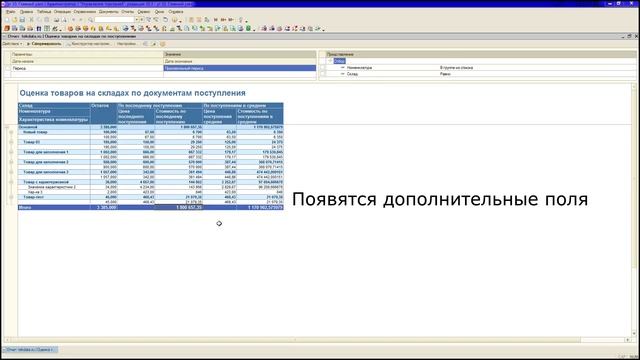Click the Конструктор настроек button
The width and height of the screenshot is (640, 360).
pos(88,44)
